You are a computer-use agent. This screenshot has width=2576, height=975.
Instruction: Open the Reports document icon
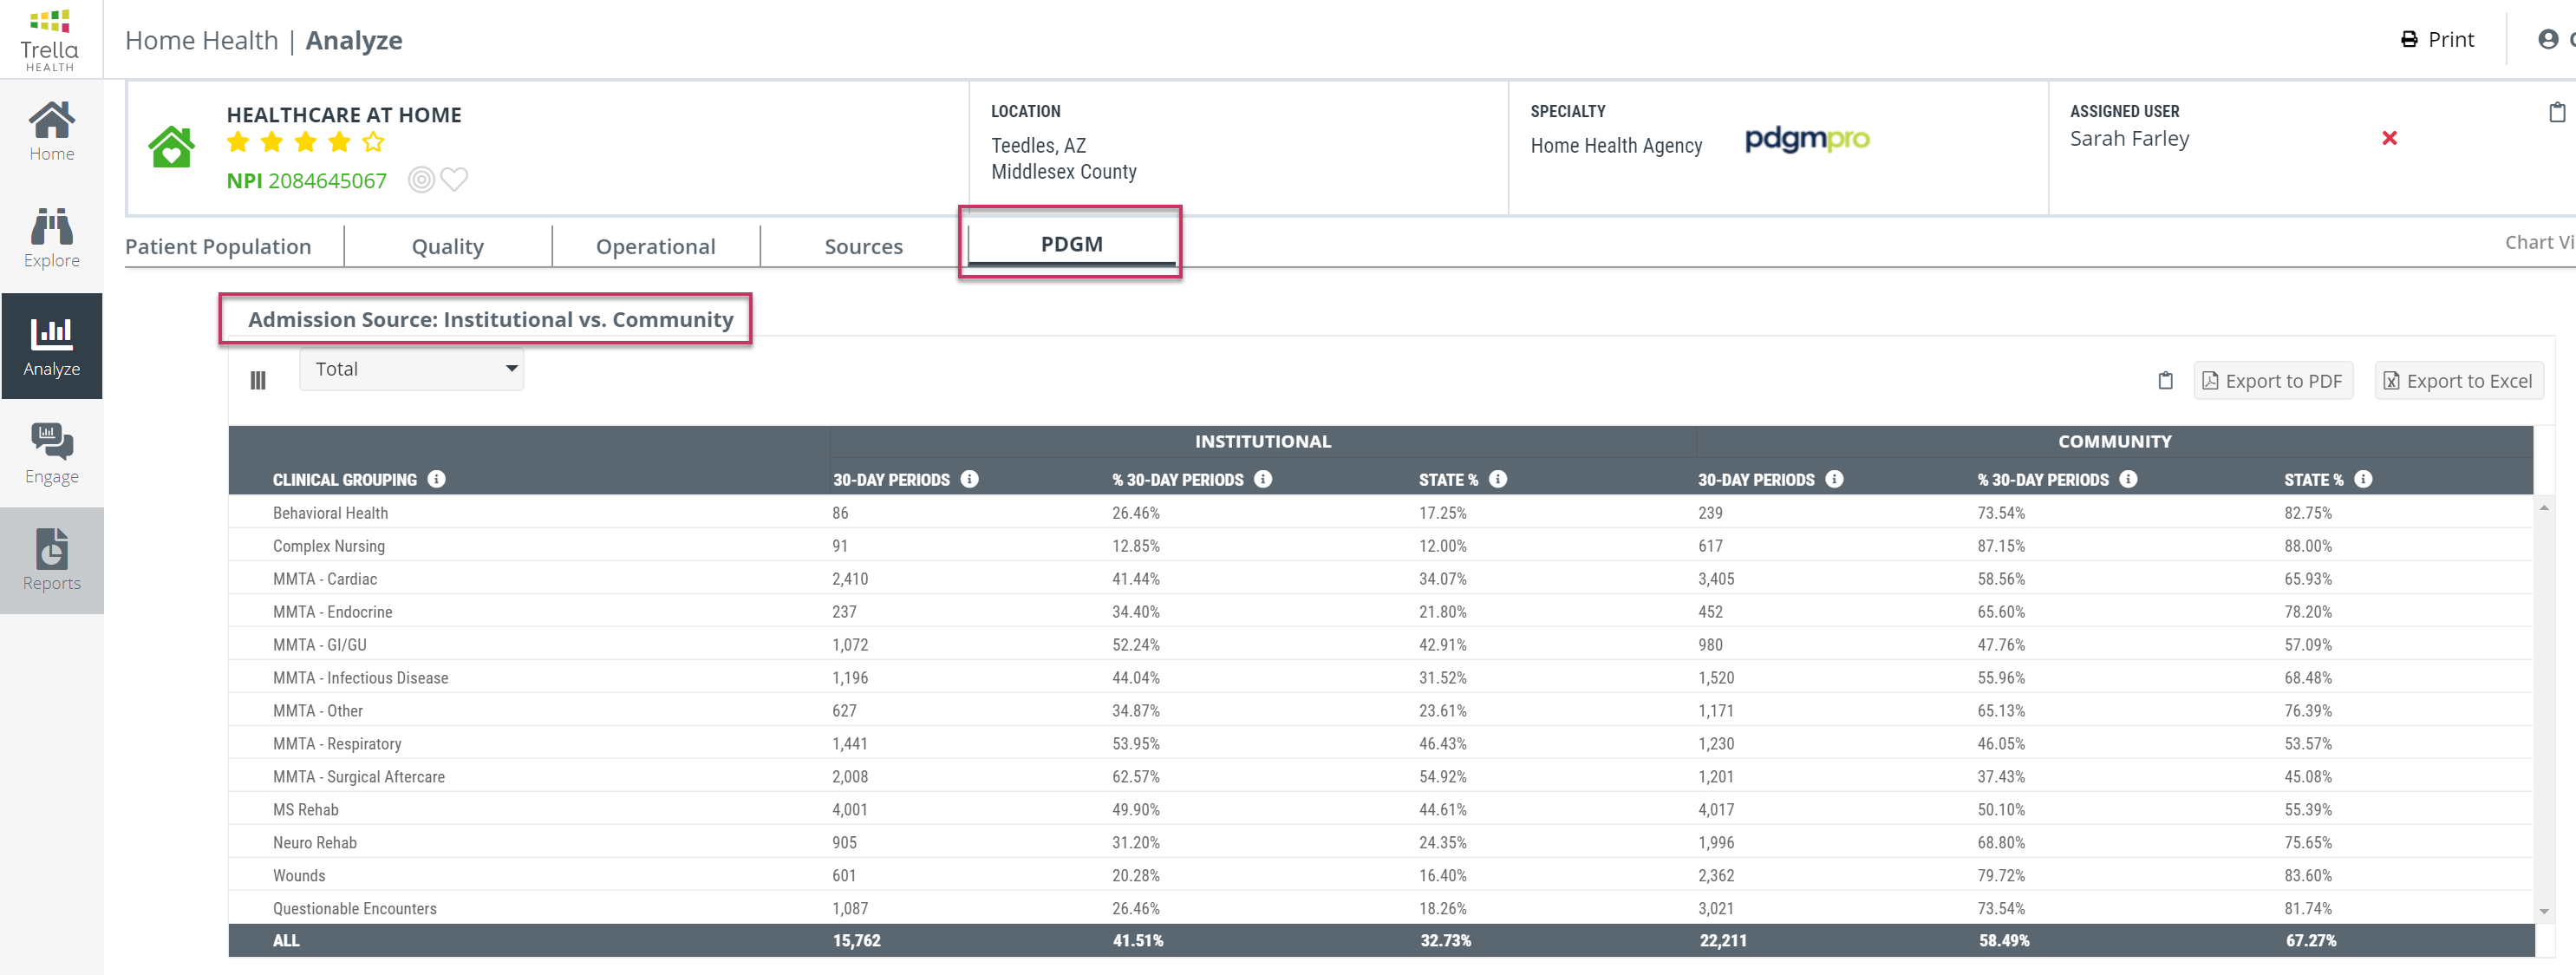(51, 548)
